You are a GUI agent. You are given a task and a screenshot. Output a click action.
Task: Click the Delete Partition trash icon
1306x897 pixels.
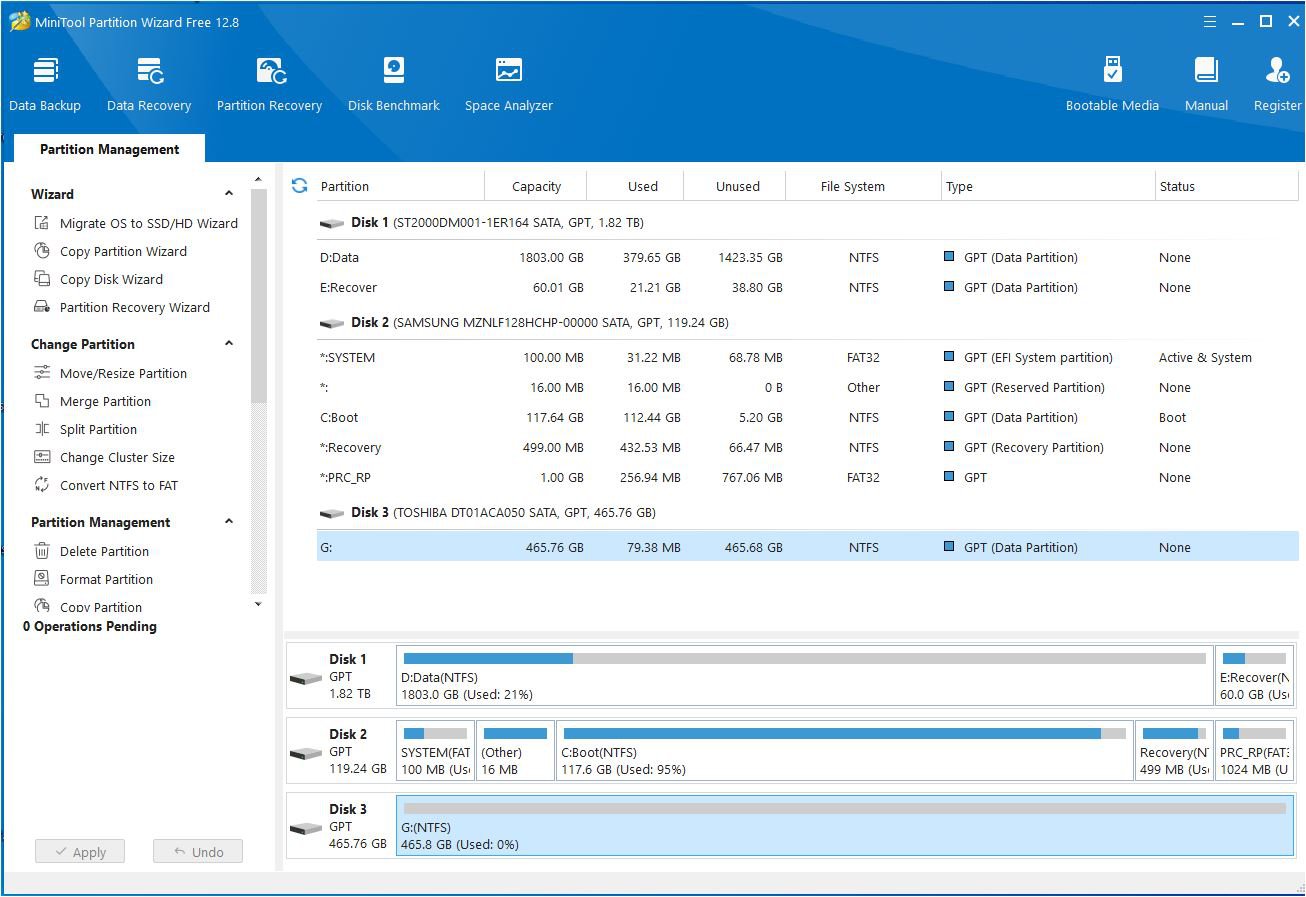42,551
